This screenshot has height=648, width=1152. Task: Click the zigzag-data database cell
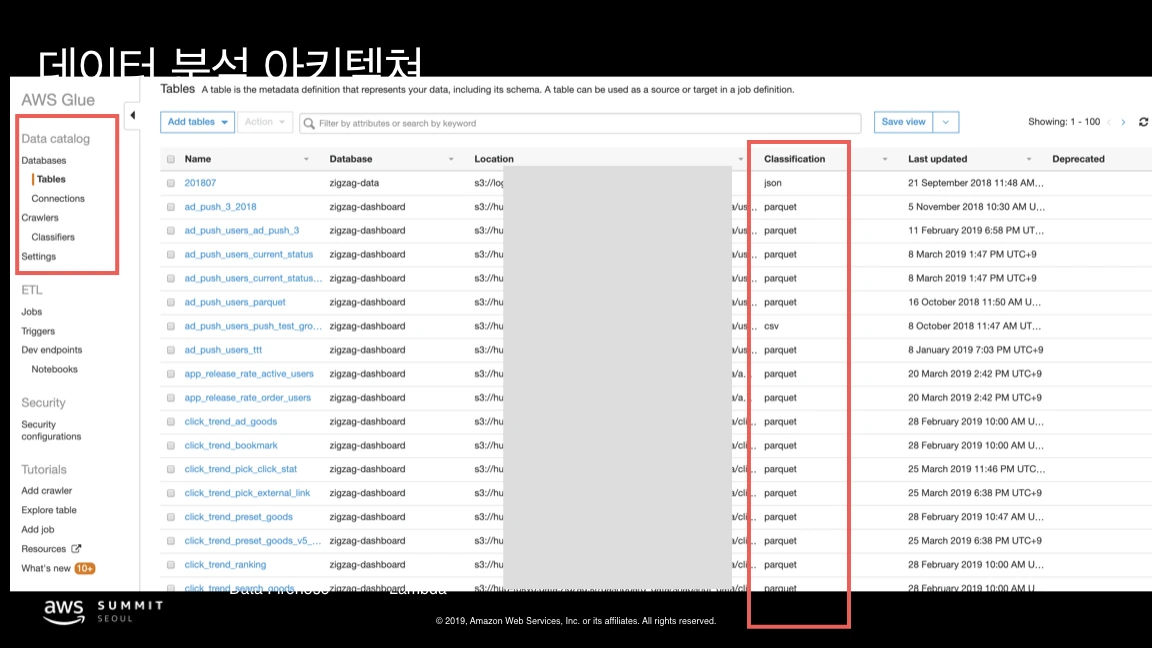click(353, 183)
